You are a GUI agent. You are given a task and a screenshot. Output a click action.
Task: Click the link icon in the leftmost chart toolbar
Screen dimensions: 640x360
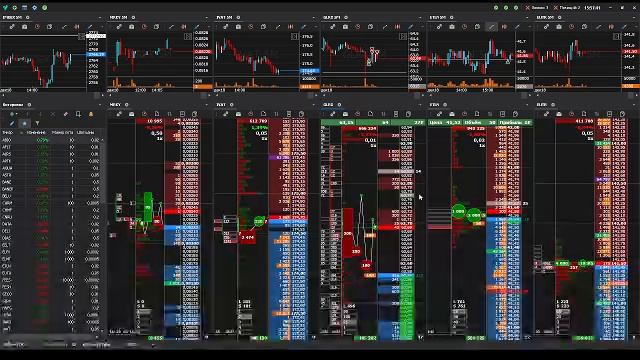pos(12,27)
